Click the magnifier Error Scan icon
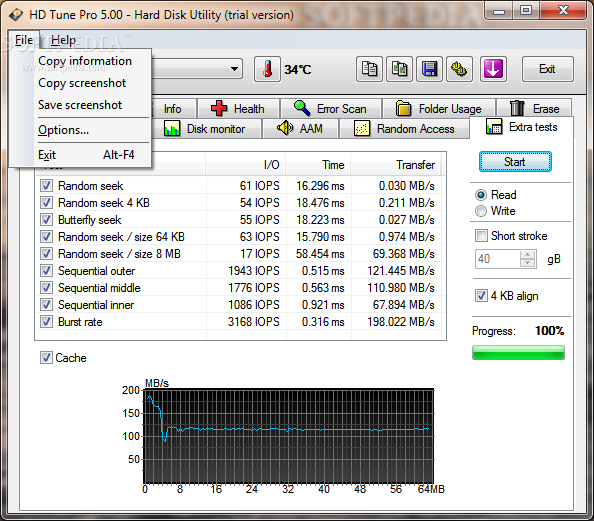 tap(302, 108)
